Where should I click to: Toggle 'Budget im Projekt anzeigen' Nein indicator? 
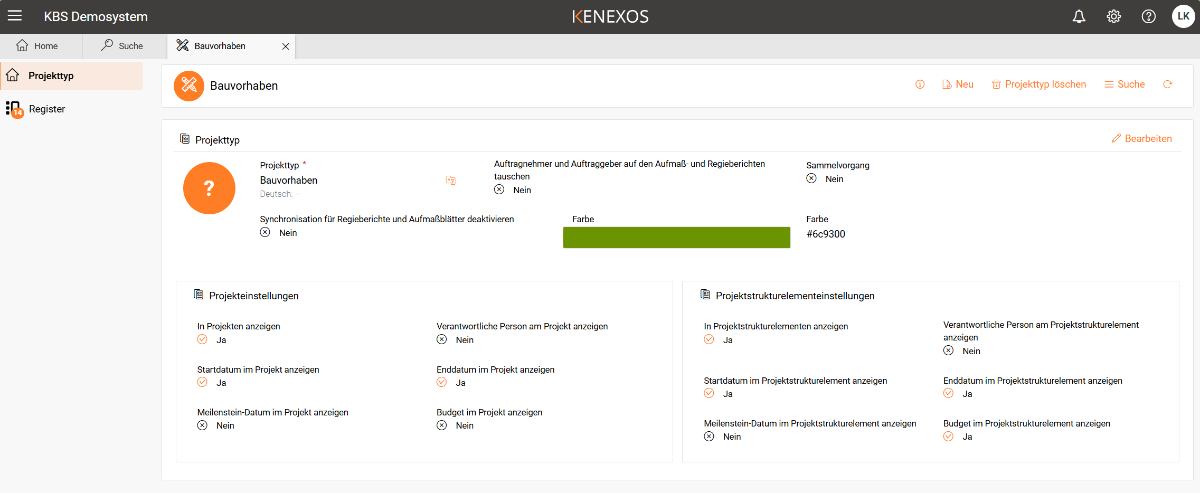[442, 425]
